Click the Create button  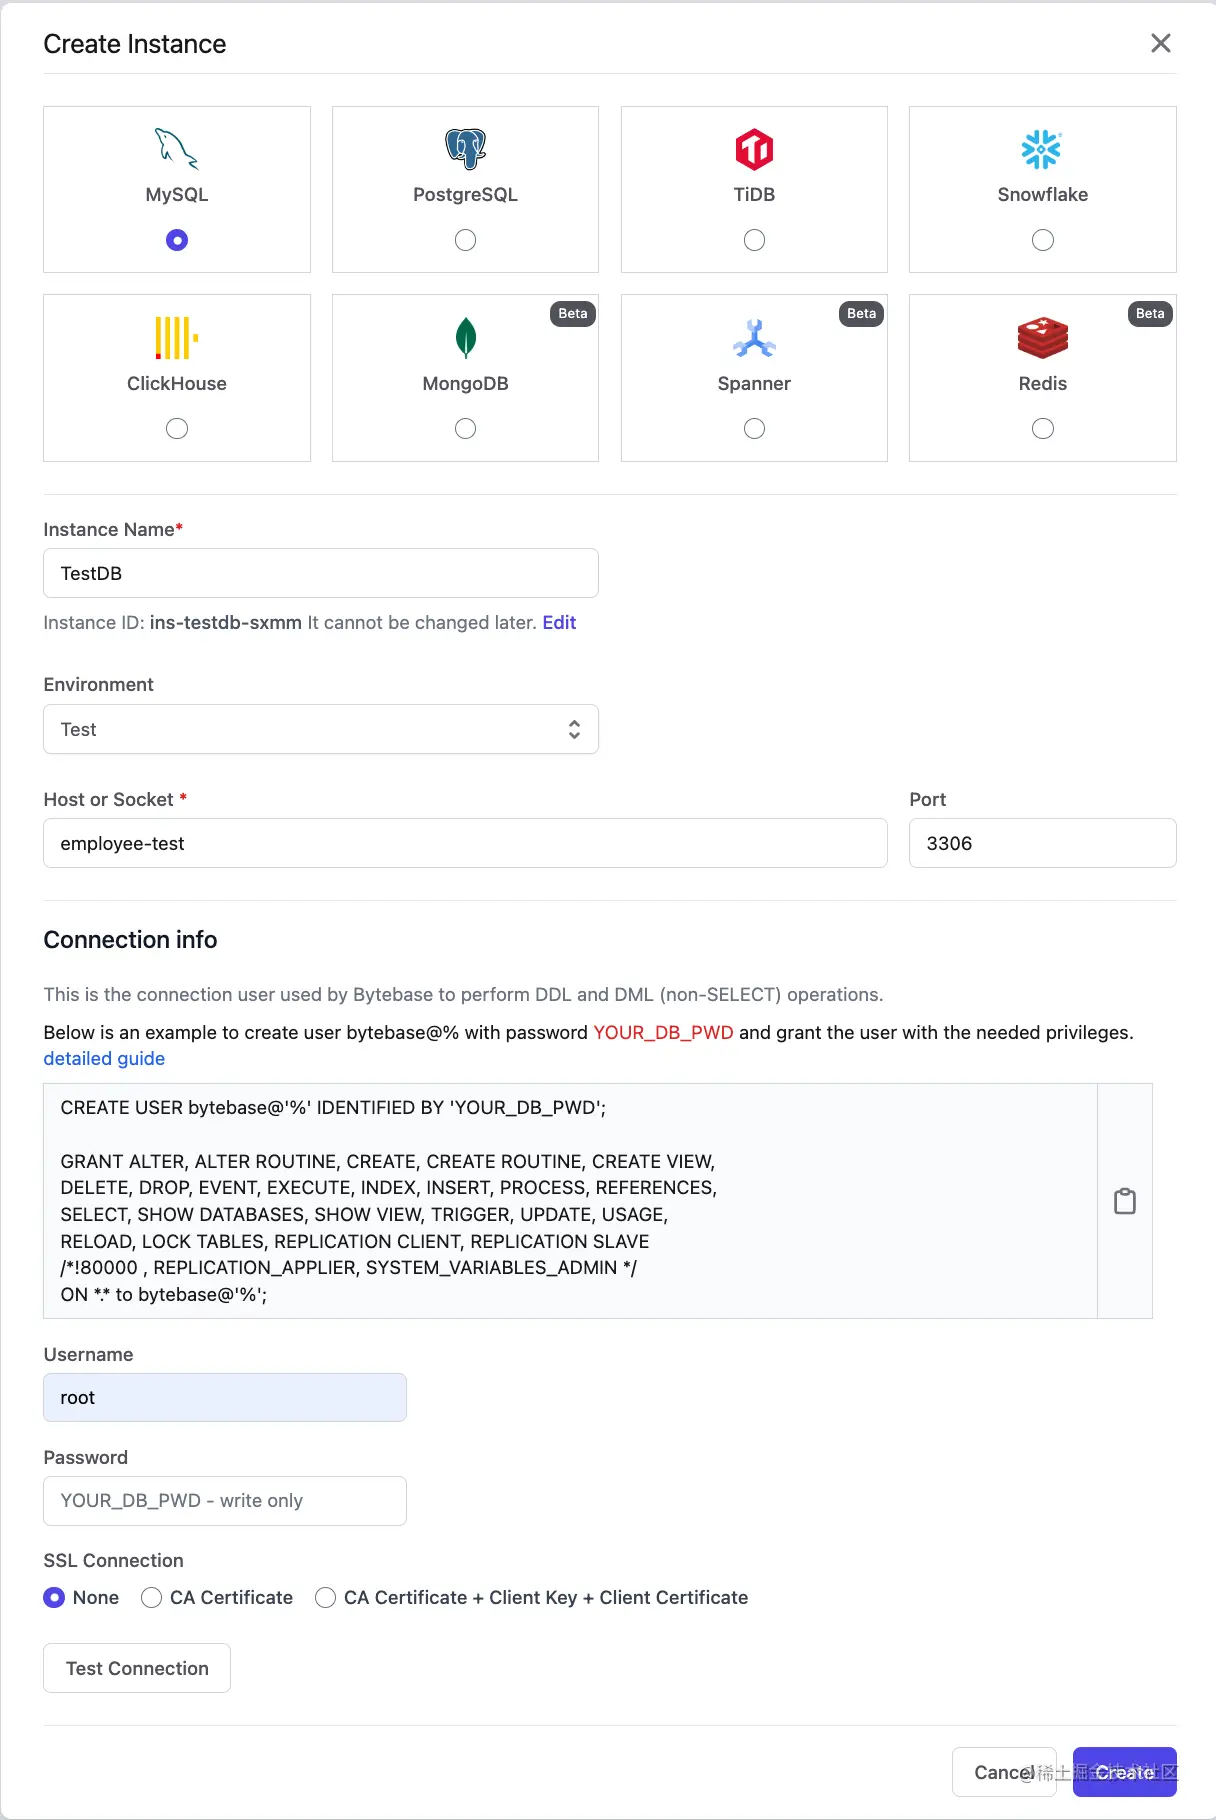(x=1124, y=1772)
